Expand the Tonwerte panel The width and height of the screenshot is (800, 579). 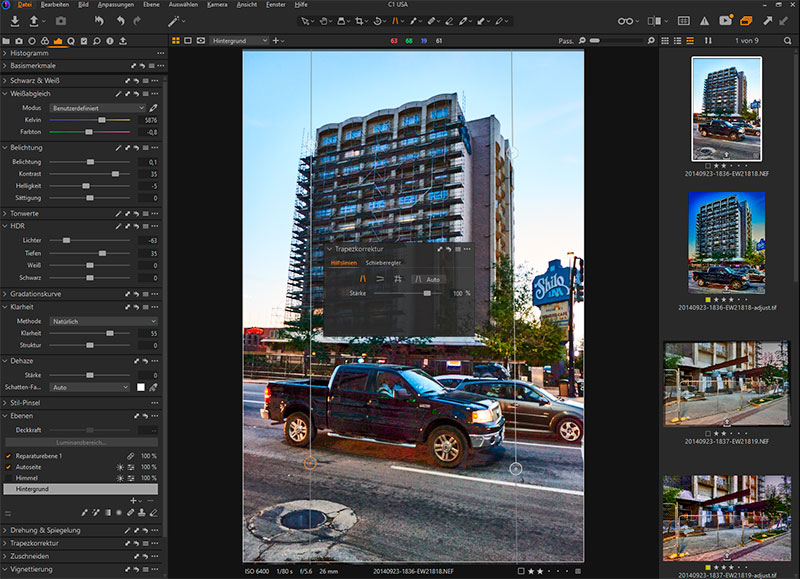5,214
